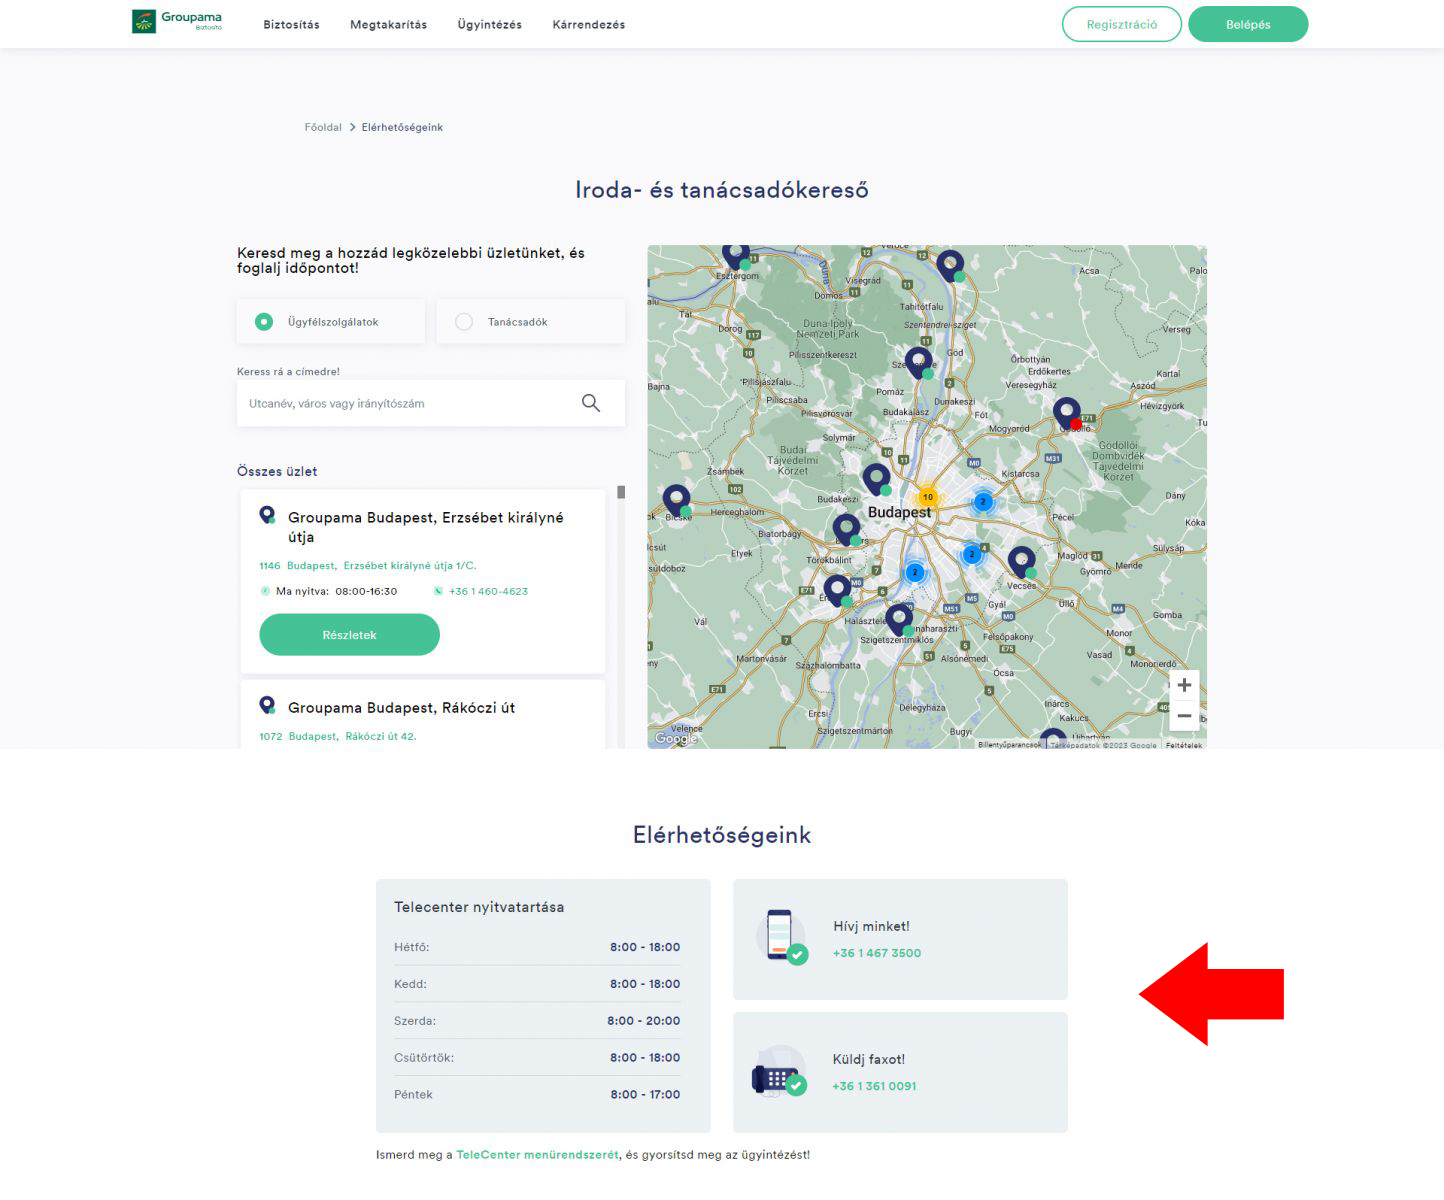1444x1200 pixels.
Task: Call +36 1 460-4623 phone link
Action: 488,591
